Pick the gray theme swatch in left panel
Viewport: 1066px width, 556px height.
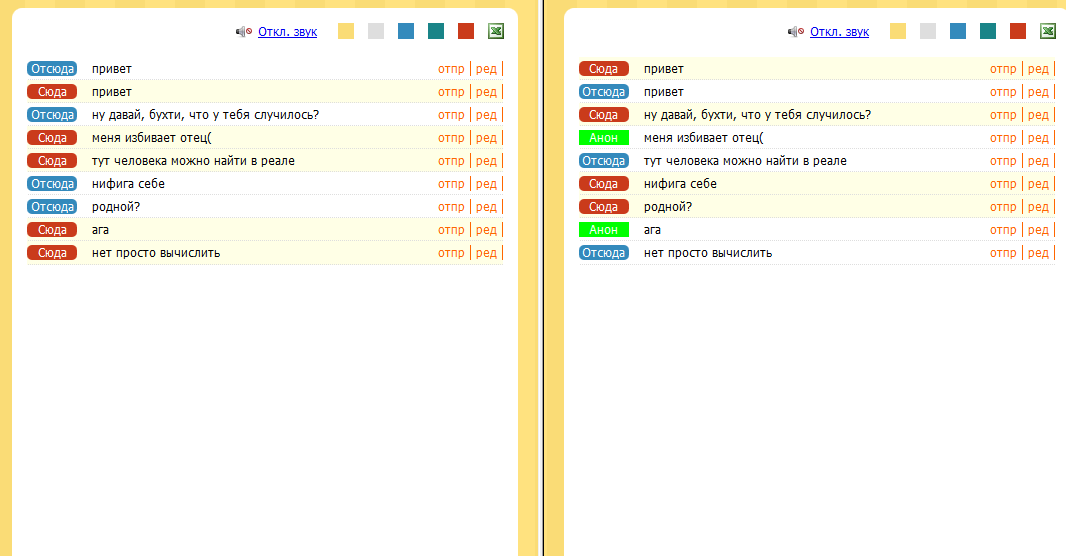(x=376, y=31)
